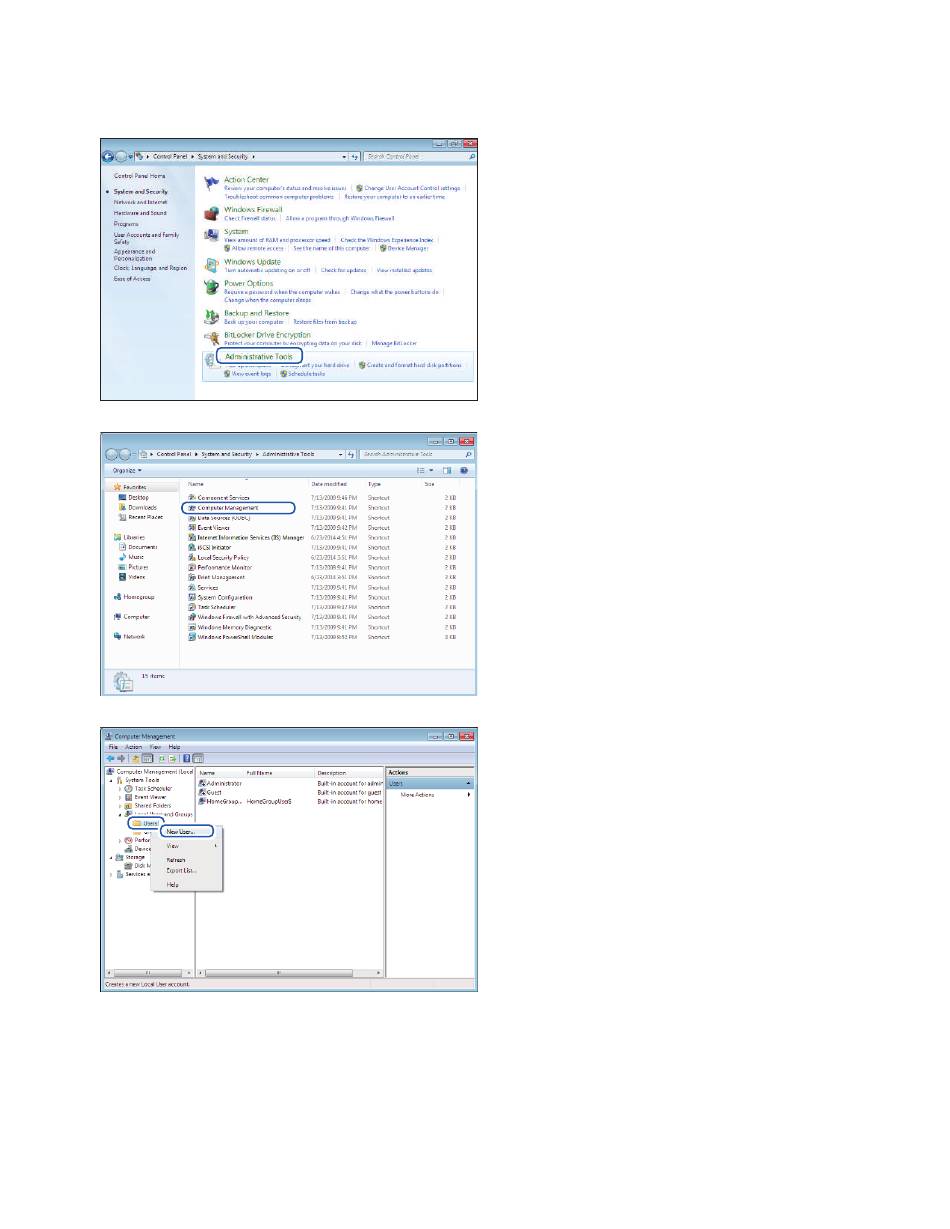This screenshot has width=950, height=1229.
Task: Collapse the Storage tree node
Action: (111, 857)
